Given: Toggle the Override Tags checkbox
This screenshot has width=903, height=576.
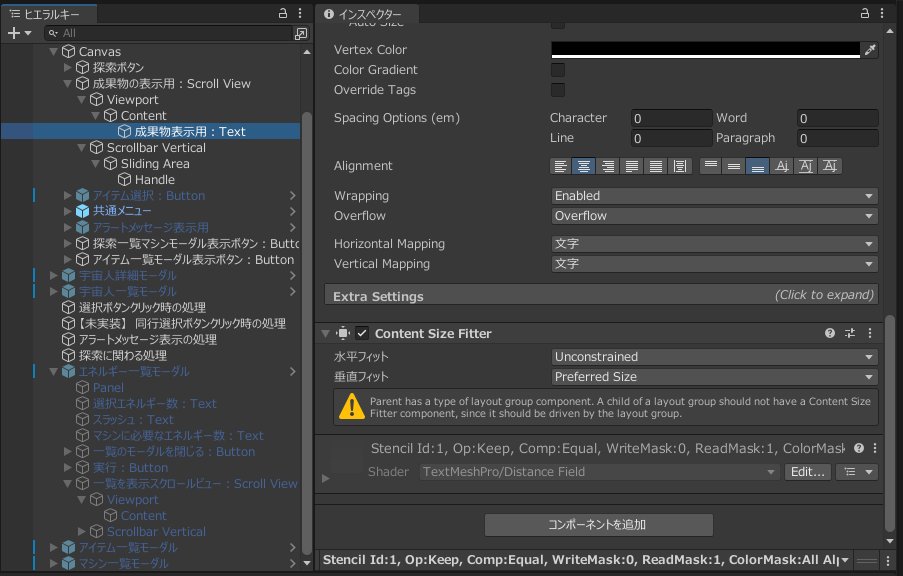Looking at the screenshot, I should pos(557,90).
